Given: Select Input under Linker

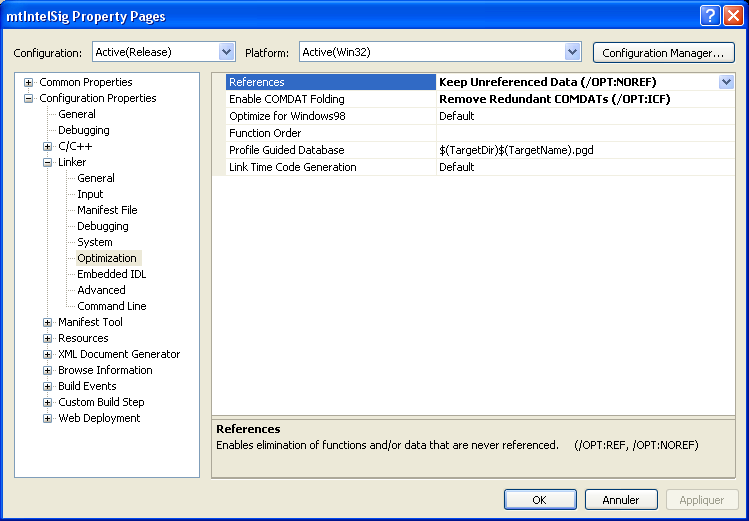Looking at the screenshot, I should click(90, 194).
